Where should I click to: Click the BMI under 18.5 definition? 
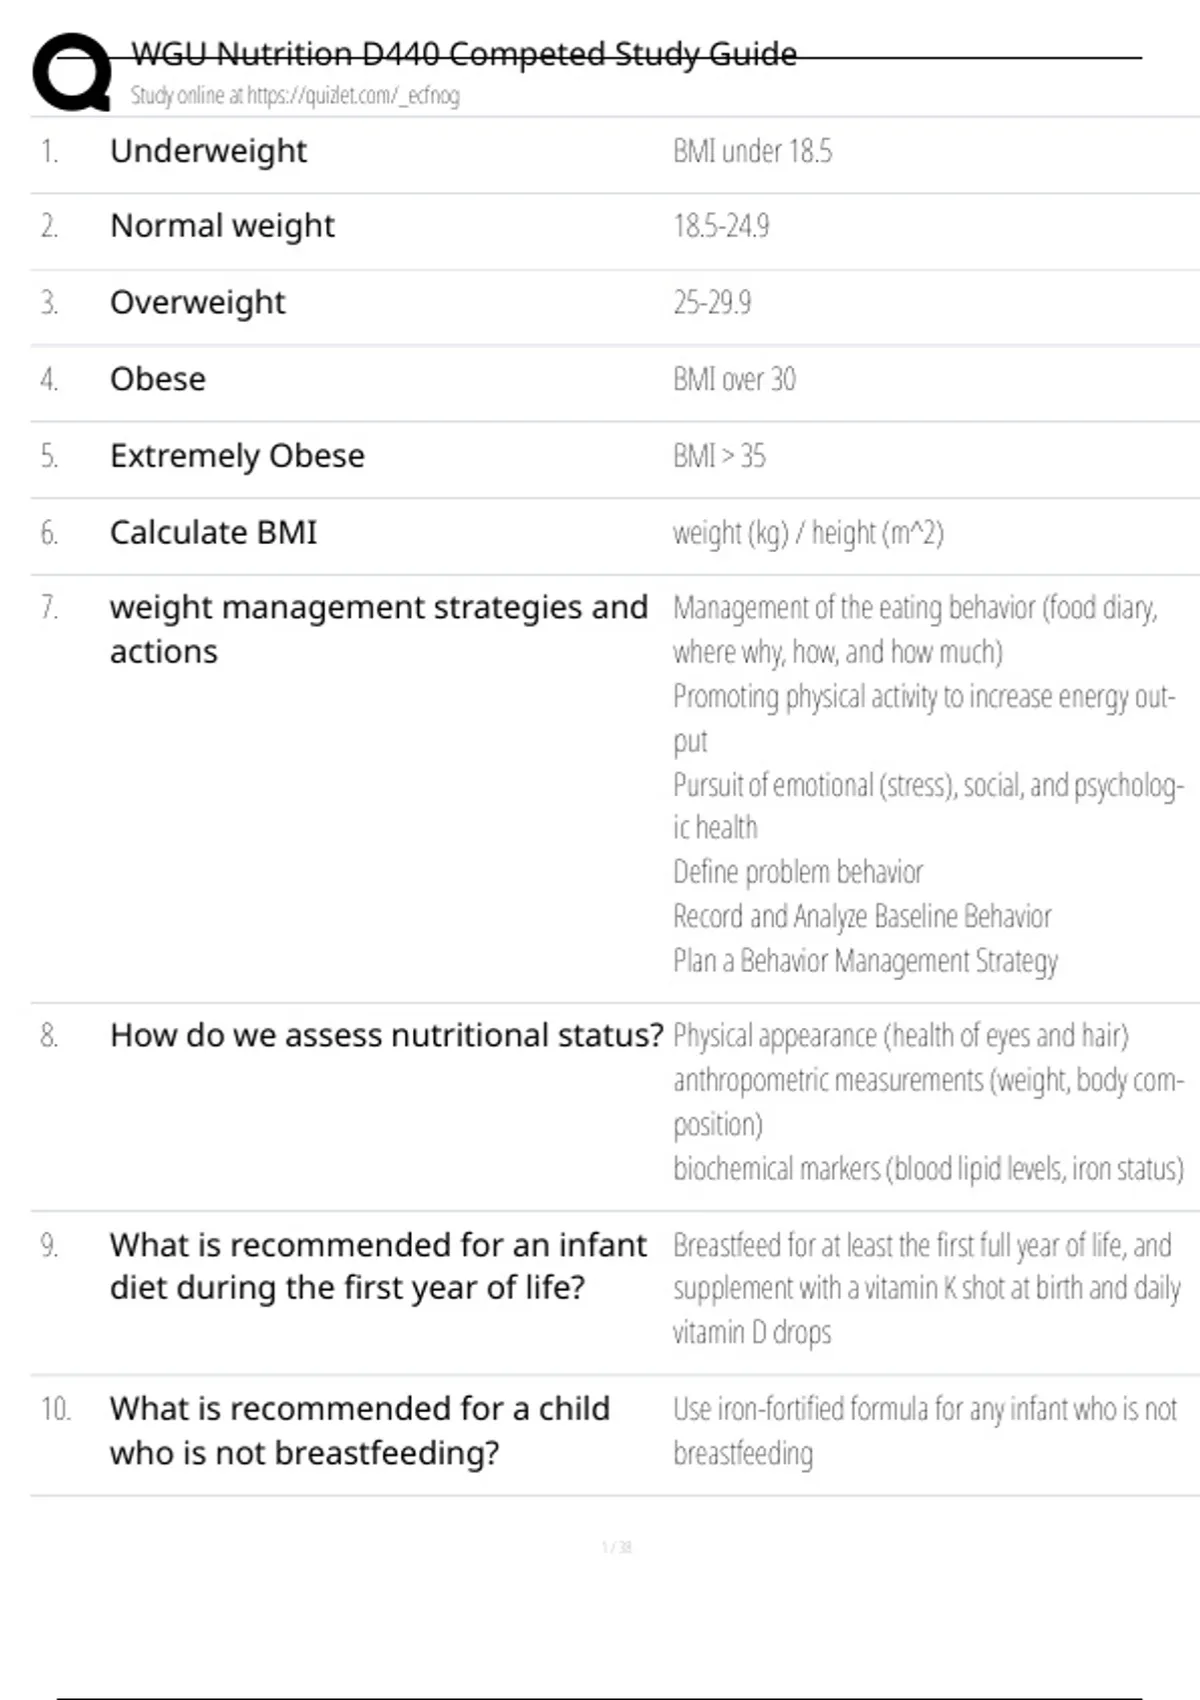tap(752, 152)
